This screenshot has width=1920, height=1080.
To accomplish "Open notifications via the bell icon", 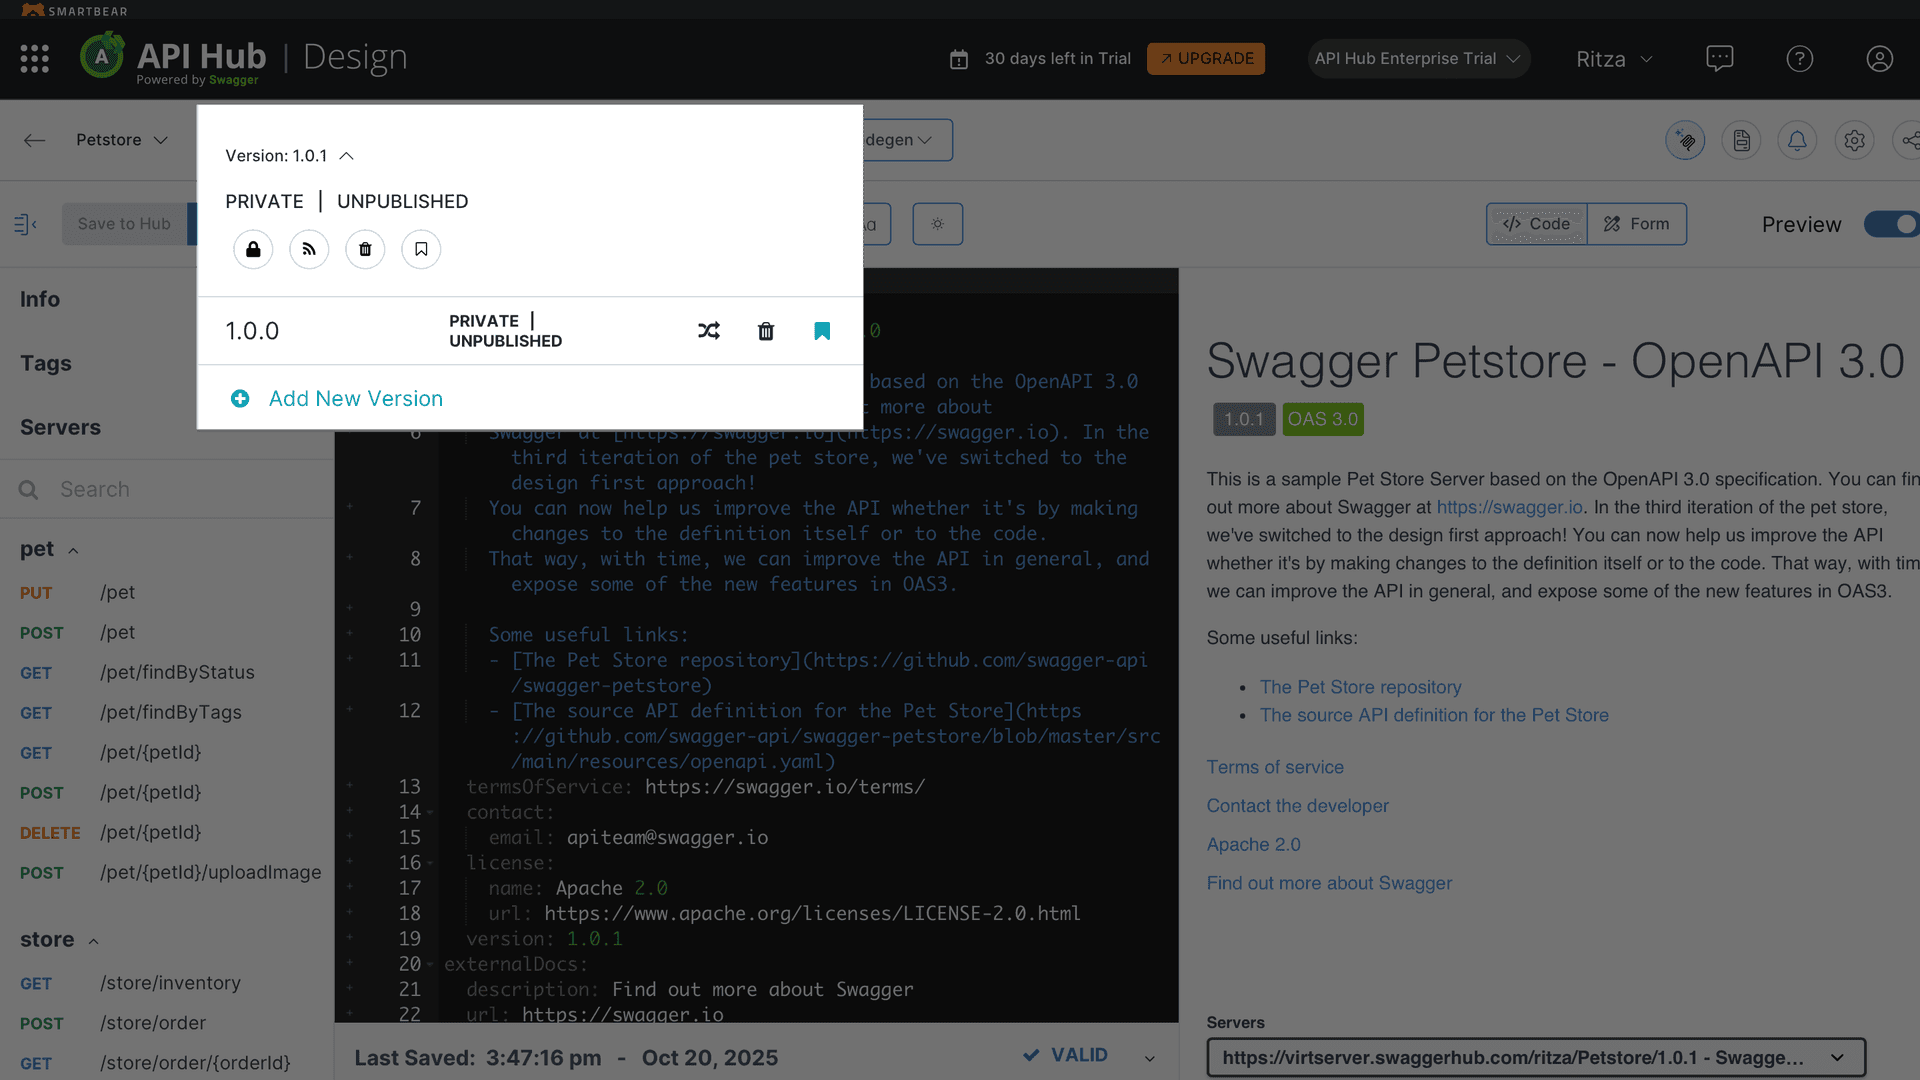I will pos(1797,140).
